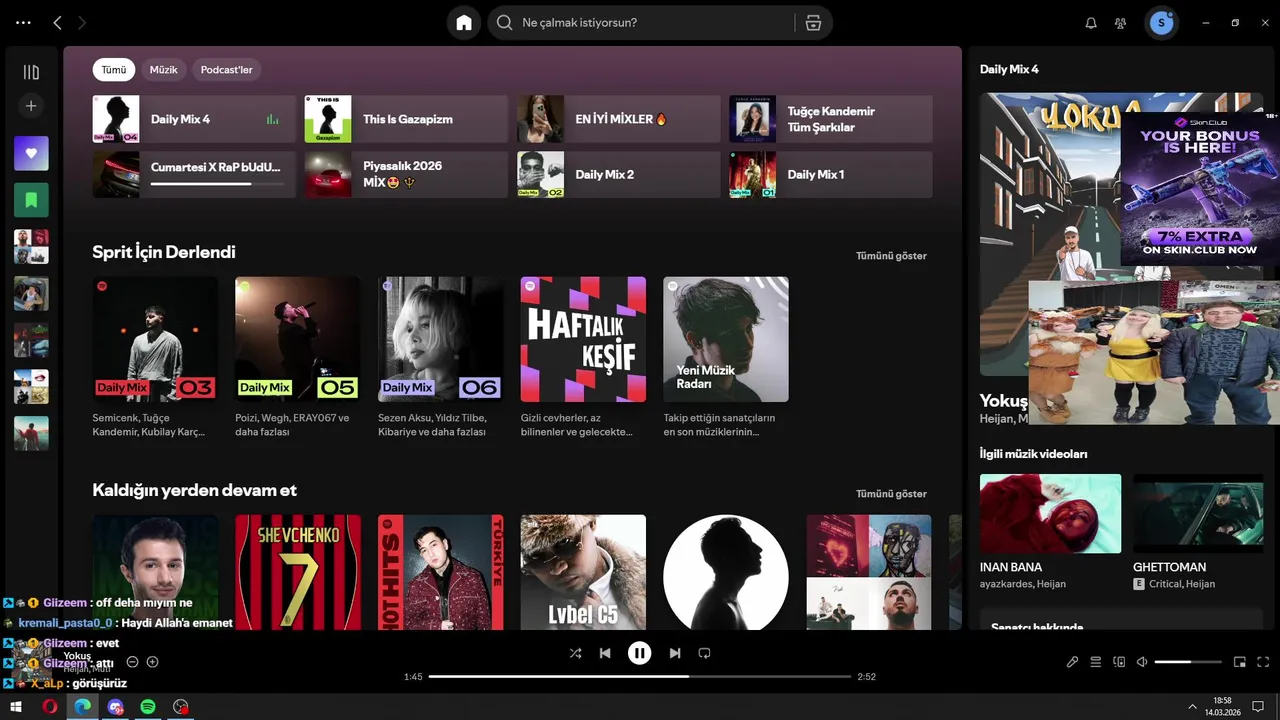Viewport: 1280px width, 720px height.
Task: Skip to the next track
Action: [675, 653]
